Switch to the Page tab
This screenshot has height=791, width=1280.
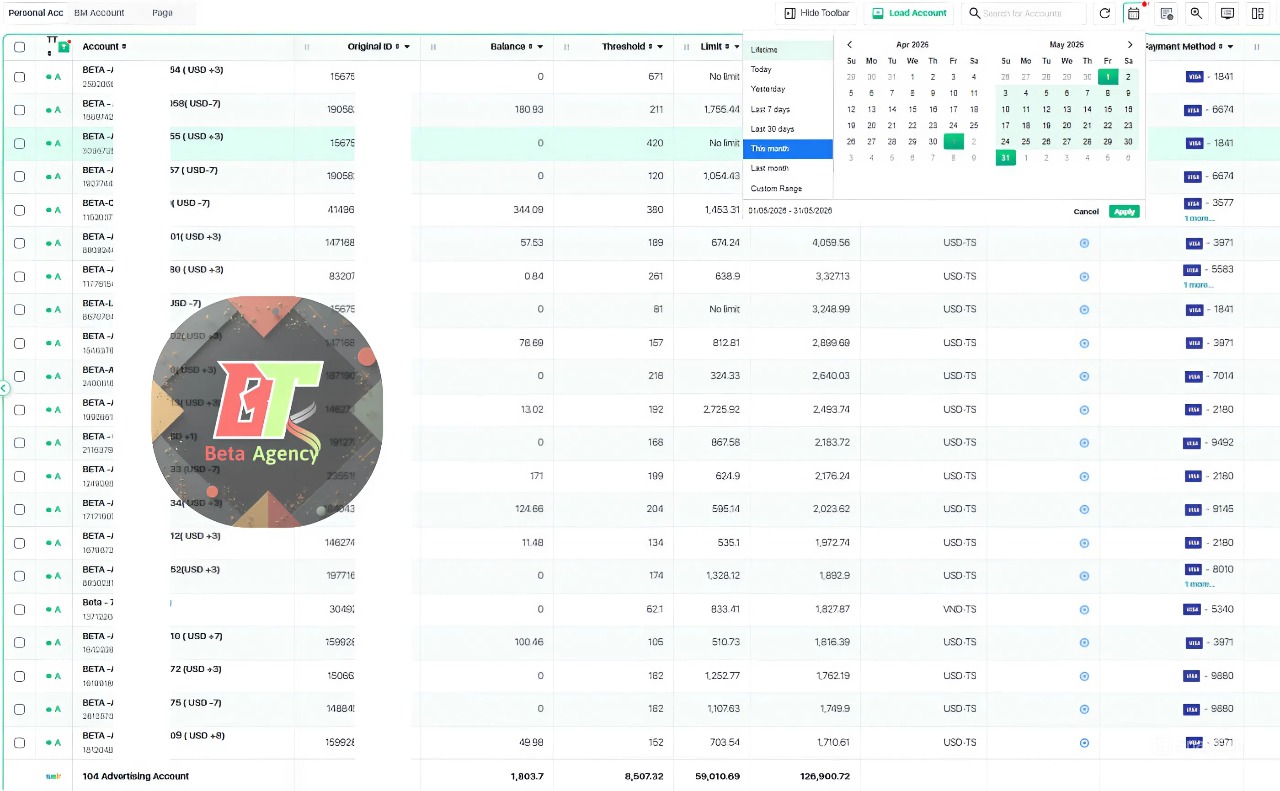162,13
